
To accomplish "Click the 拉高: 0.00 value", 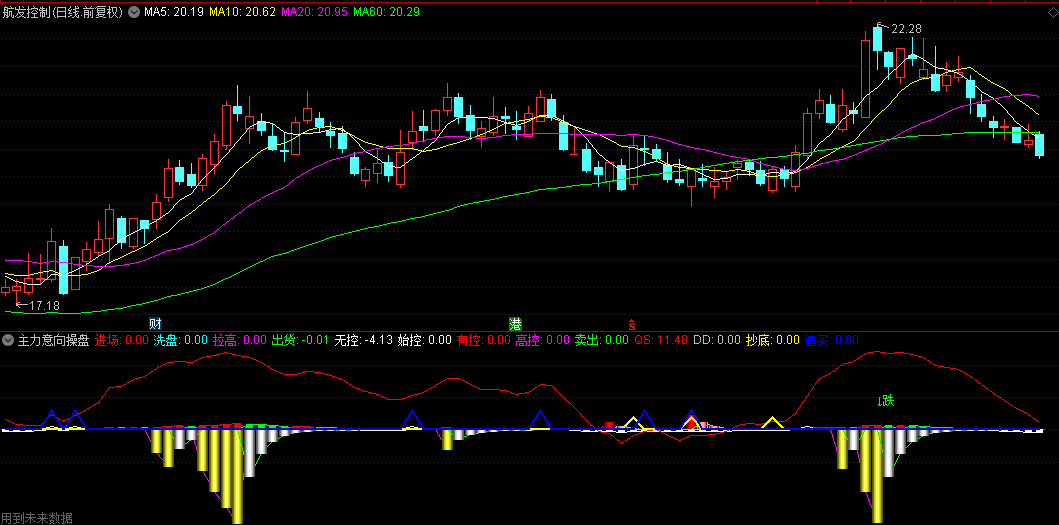I will 240,340.
